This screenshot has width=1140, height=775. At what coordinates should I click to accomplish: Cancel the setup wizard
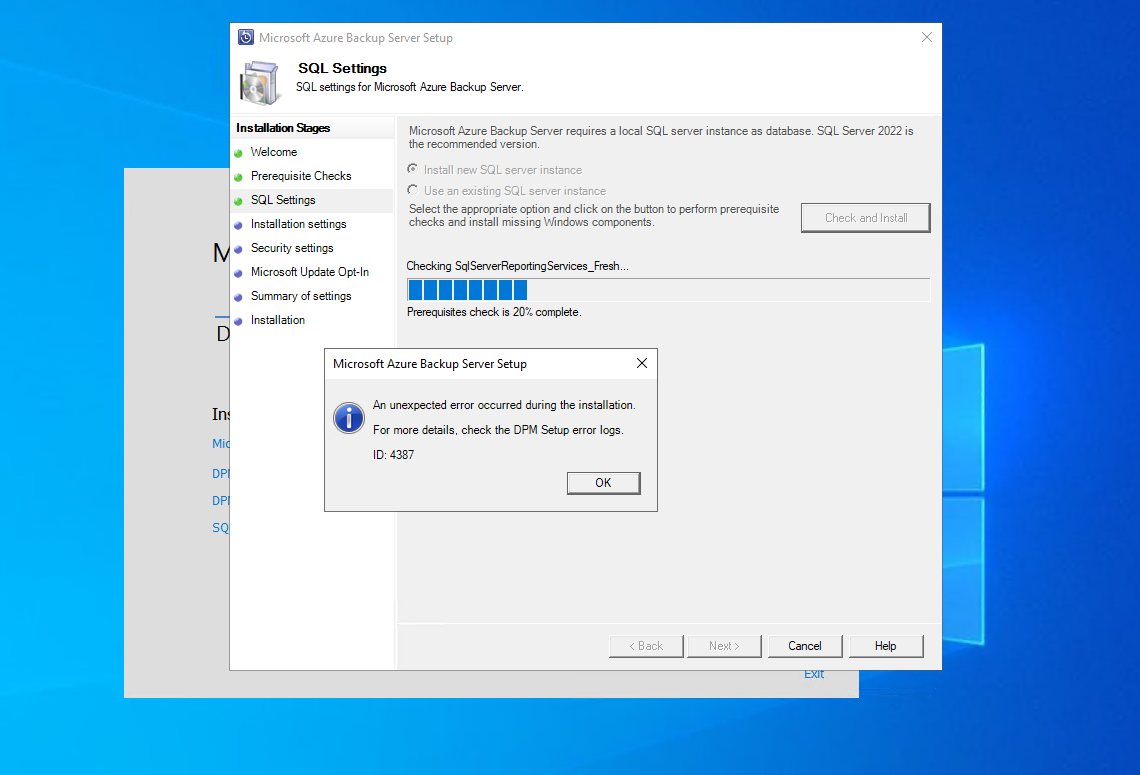click(x=805, y=646)
